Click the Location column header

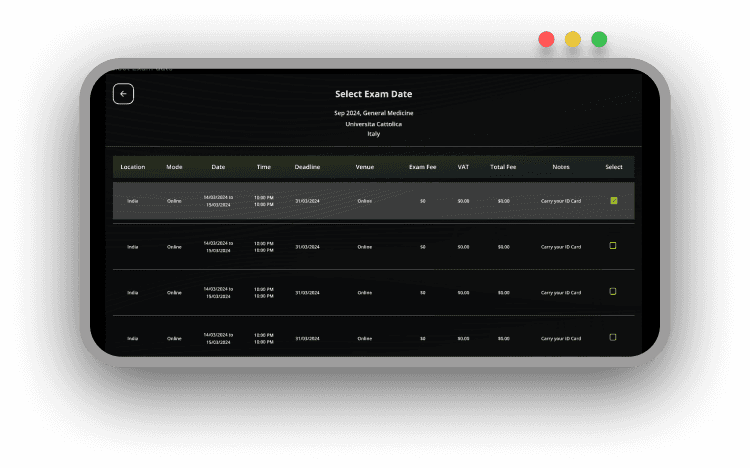coord(133,167)
